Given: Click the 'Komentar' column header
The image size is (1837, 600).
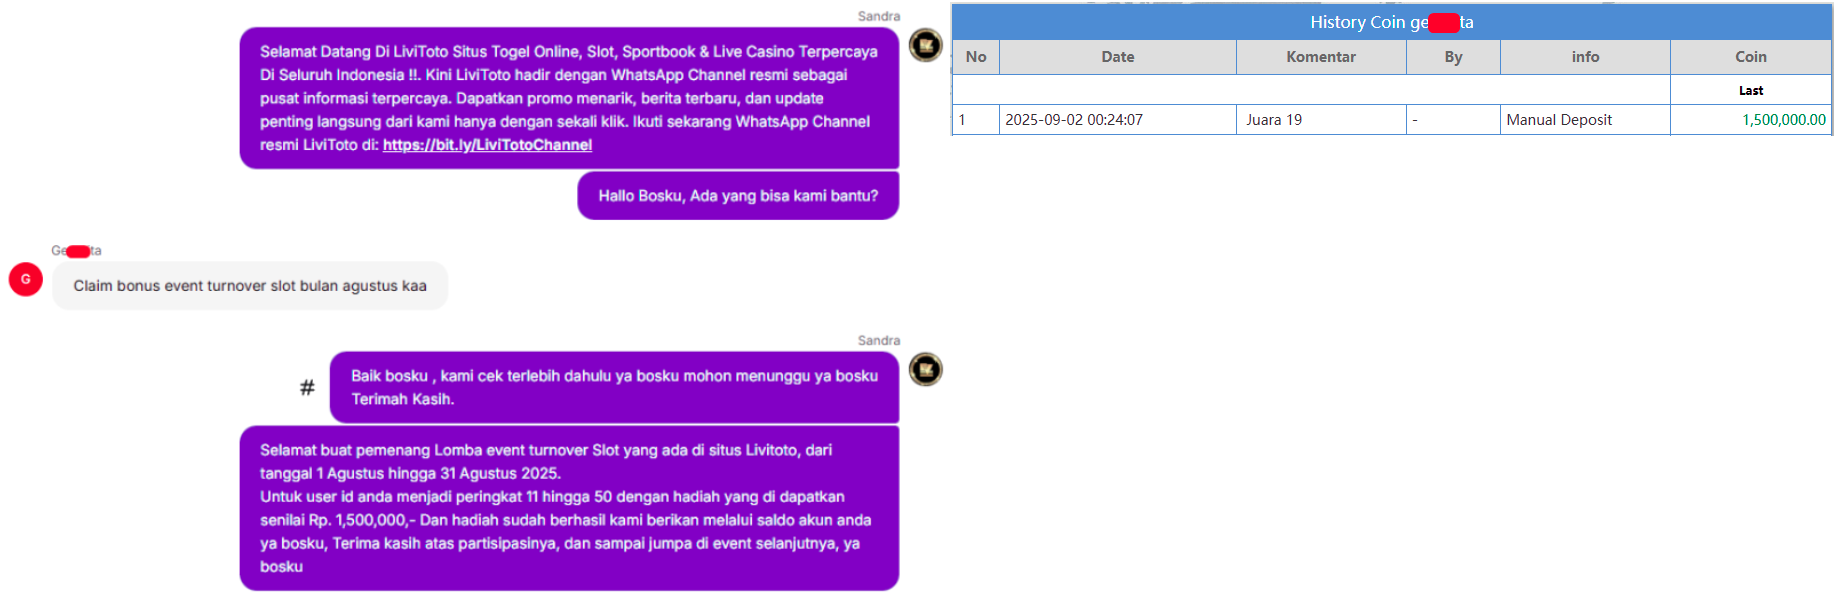Looking at the screenshot, I should (x=1321, y=57).
